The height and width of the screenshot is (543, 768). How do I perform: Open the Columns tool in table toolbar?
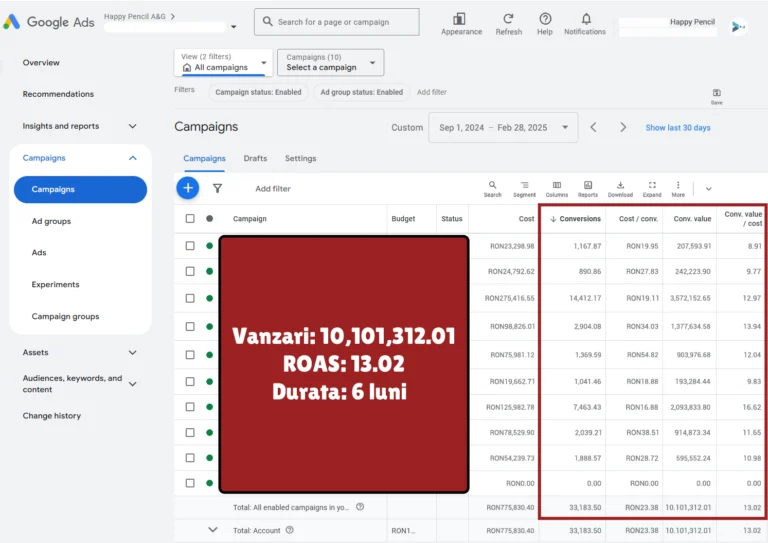tap(556, 186)
